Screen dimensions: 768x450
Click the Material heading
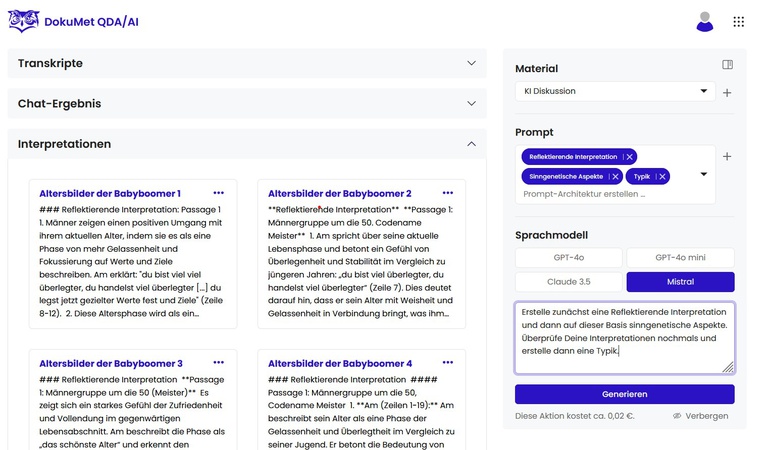[536, 69]
